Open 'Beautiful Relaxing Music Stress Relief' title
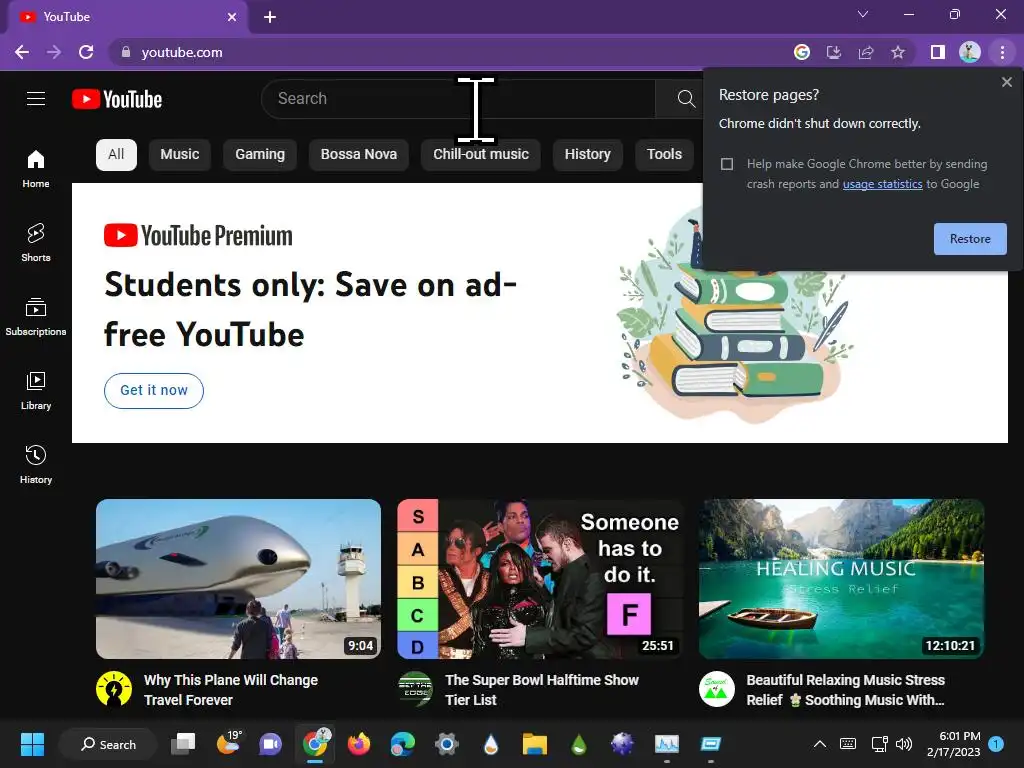Image resolution: width=1024 pixels, height=768 pixels. tap(845, 690)
